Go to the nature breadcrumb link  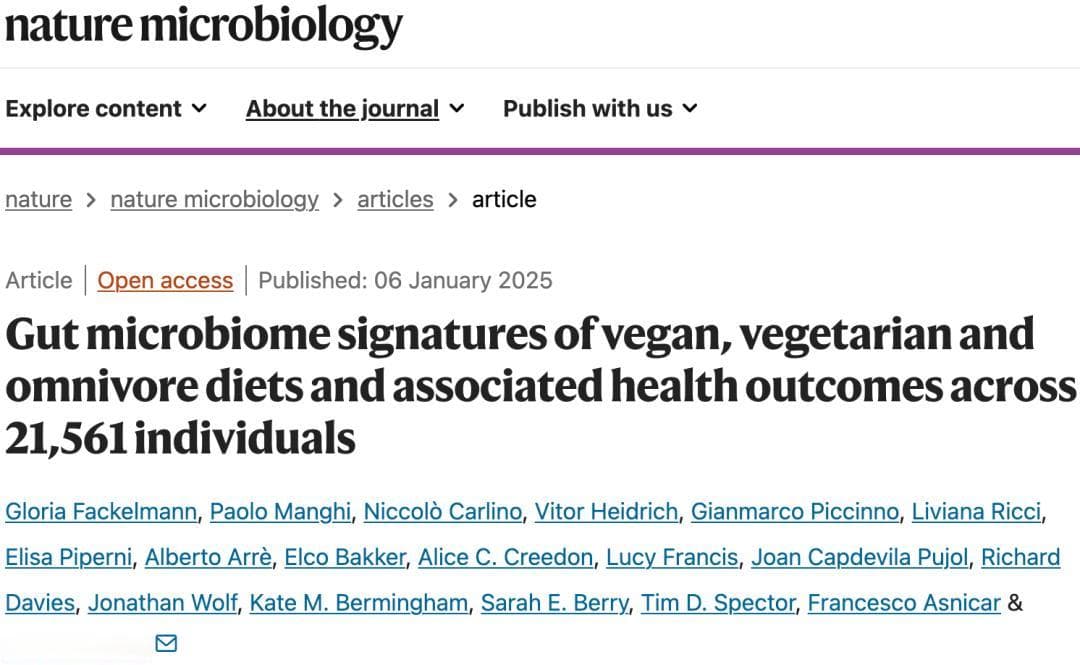(39, 199)
